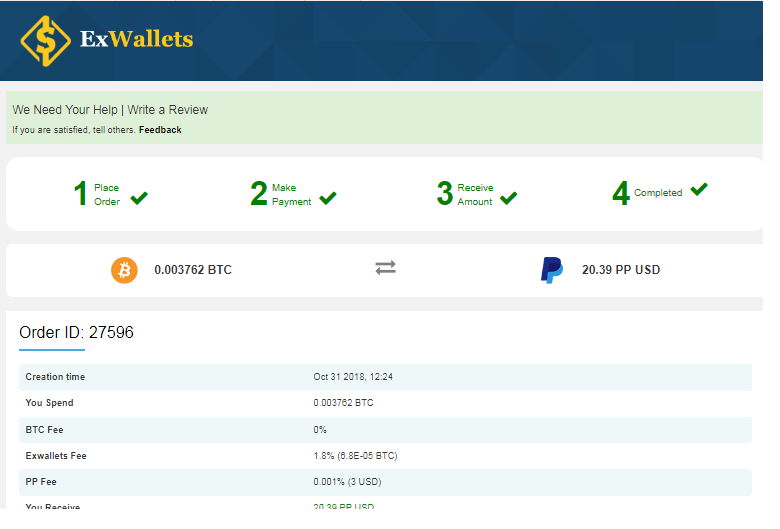Click the checkmark next to Make Payment
This screenshot has height=529, width=780.
tap(328, 198)
